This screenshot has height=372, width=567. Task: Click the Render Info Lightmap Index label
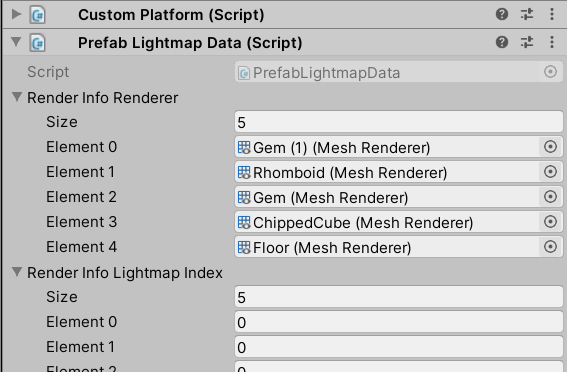(x=125, y=273)
